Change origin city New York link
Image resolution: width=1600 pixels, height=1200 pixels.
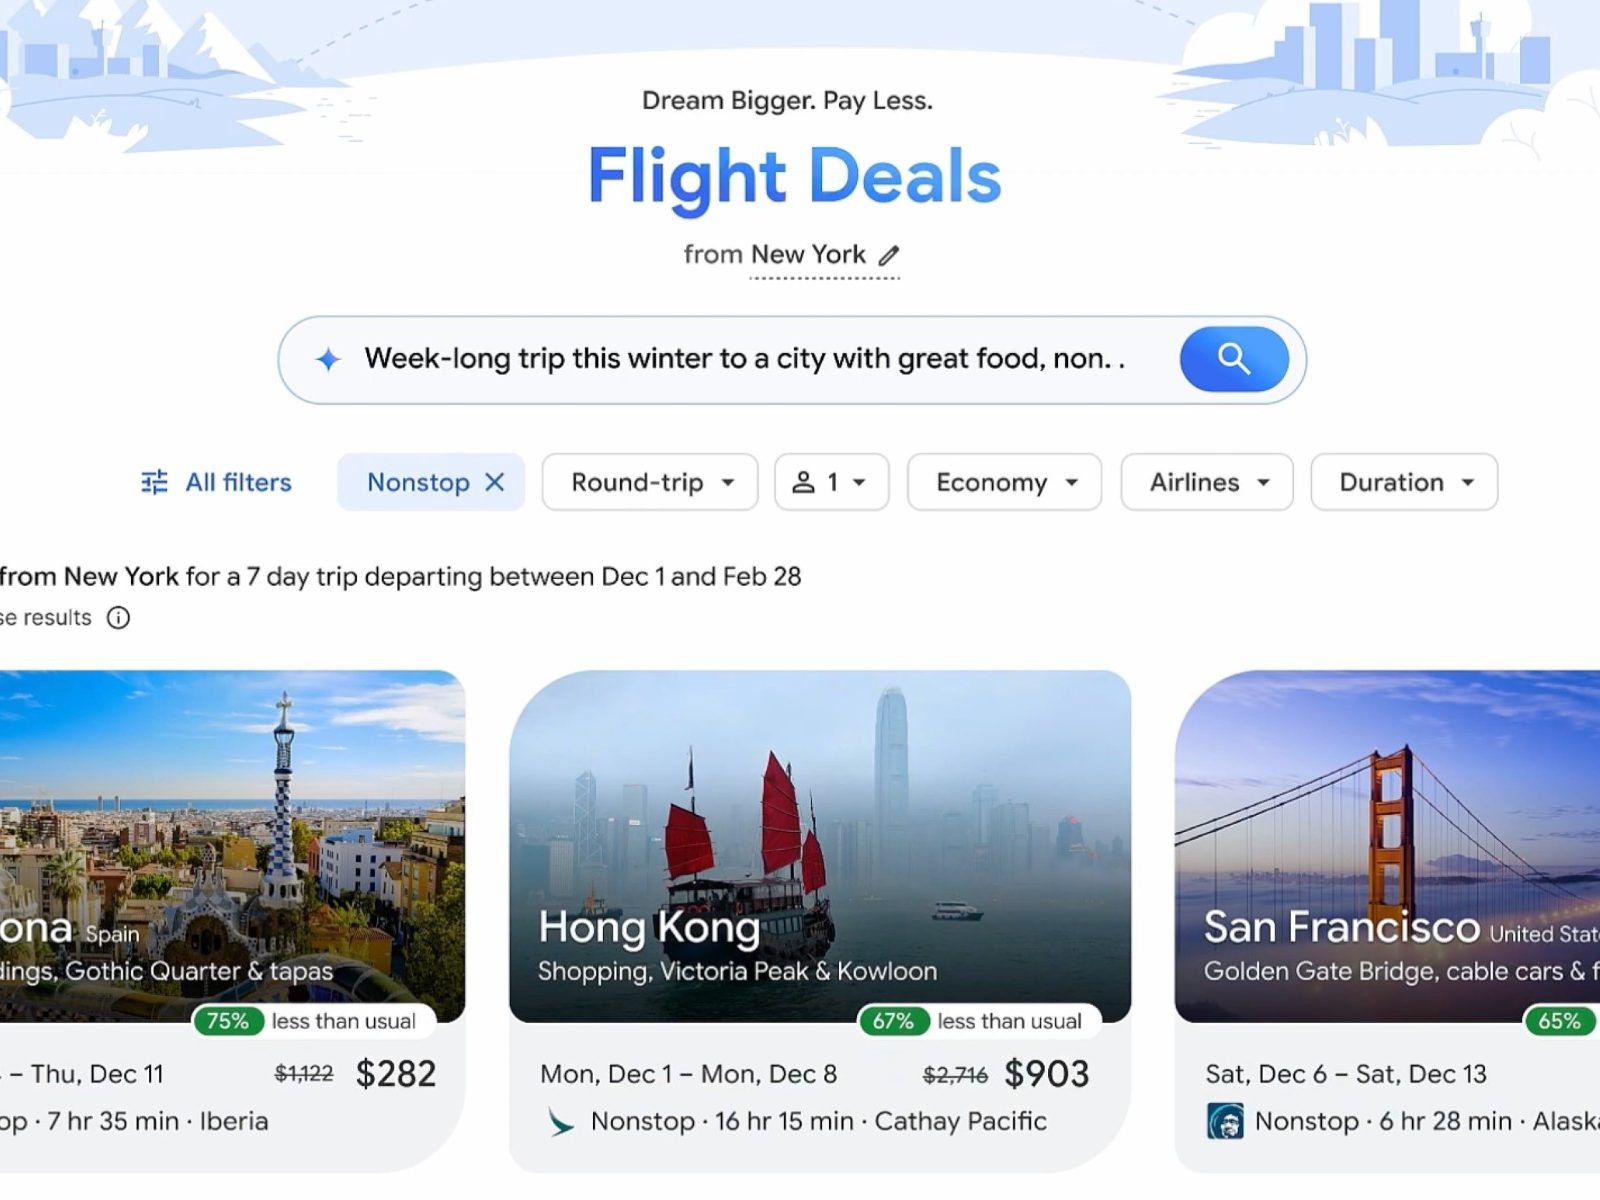(x=808, y=255)
